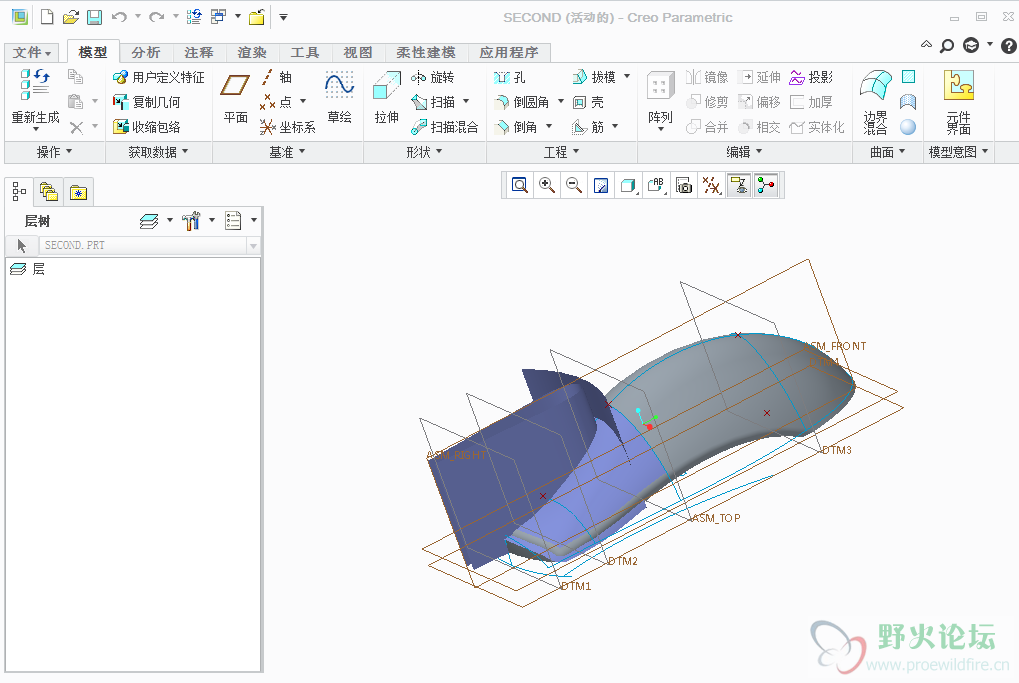
Task: Switch to the Render (渲染) tab
Action: 252,53
